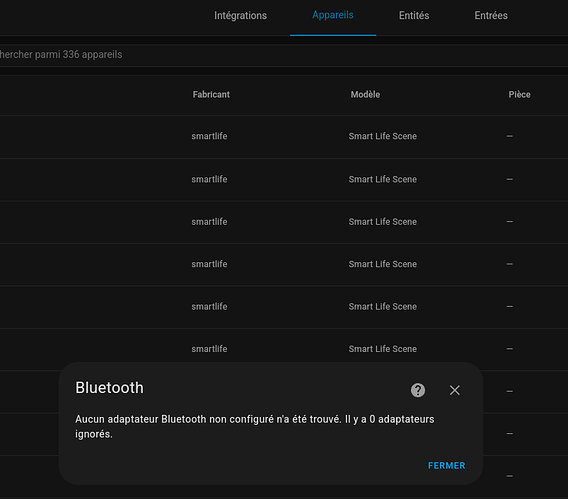Switch to the Intégrations tab

(240, 16)
